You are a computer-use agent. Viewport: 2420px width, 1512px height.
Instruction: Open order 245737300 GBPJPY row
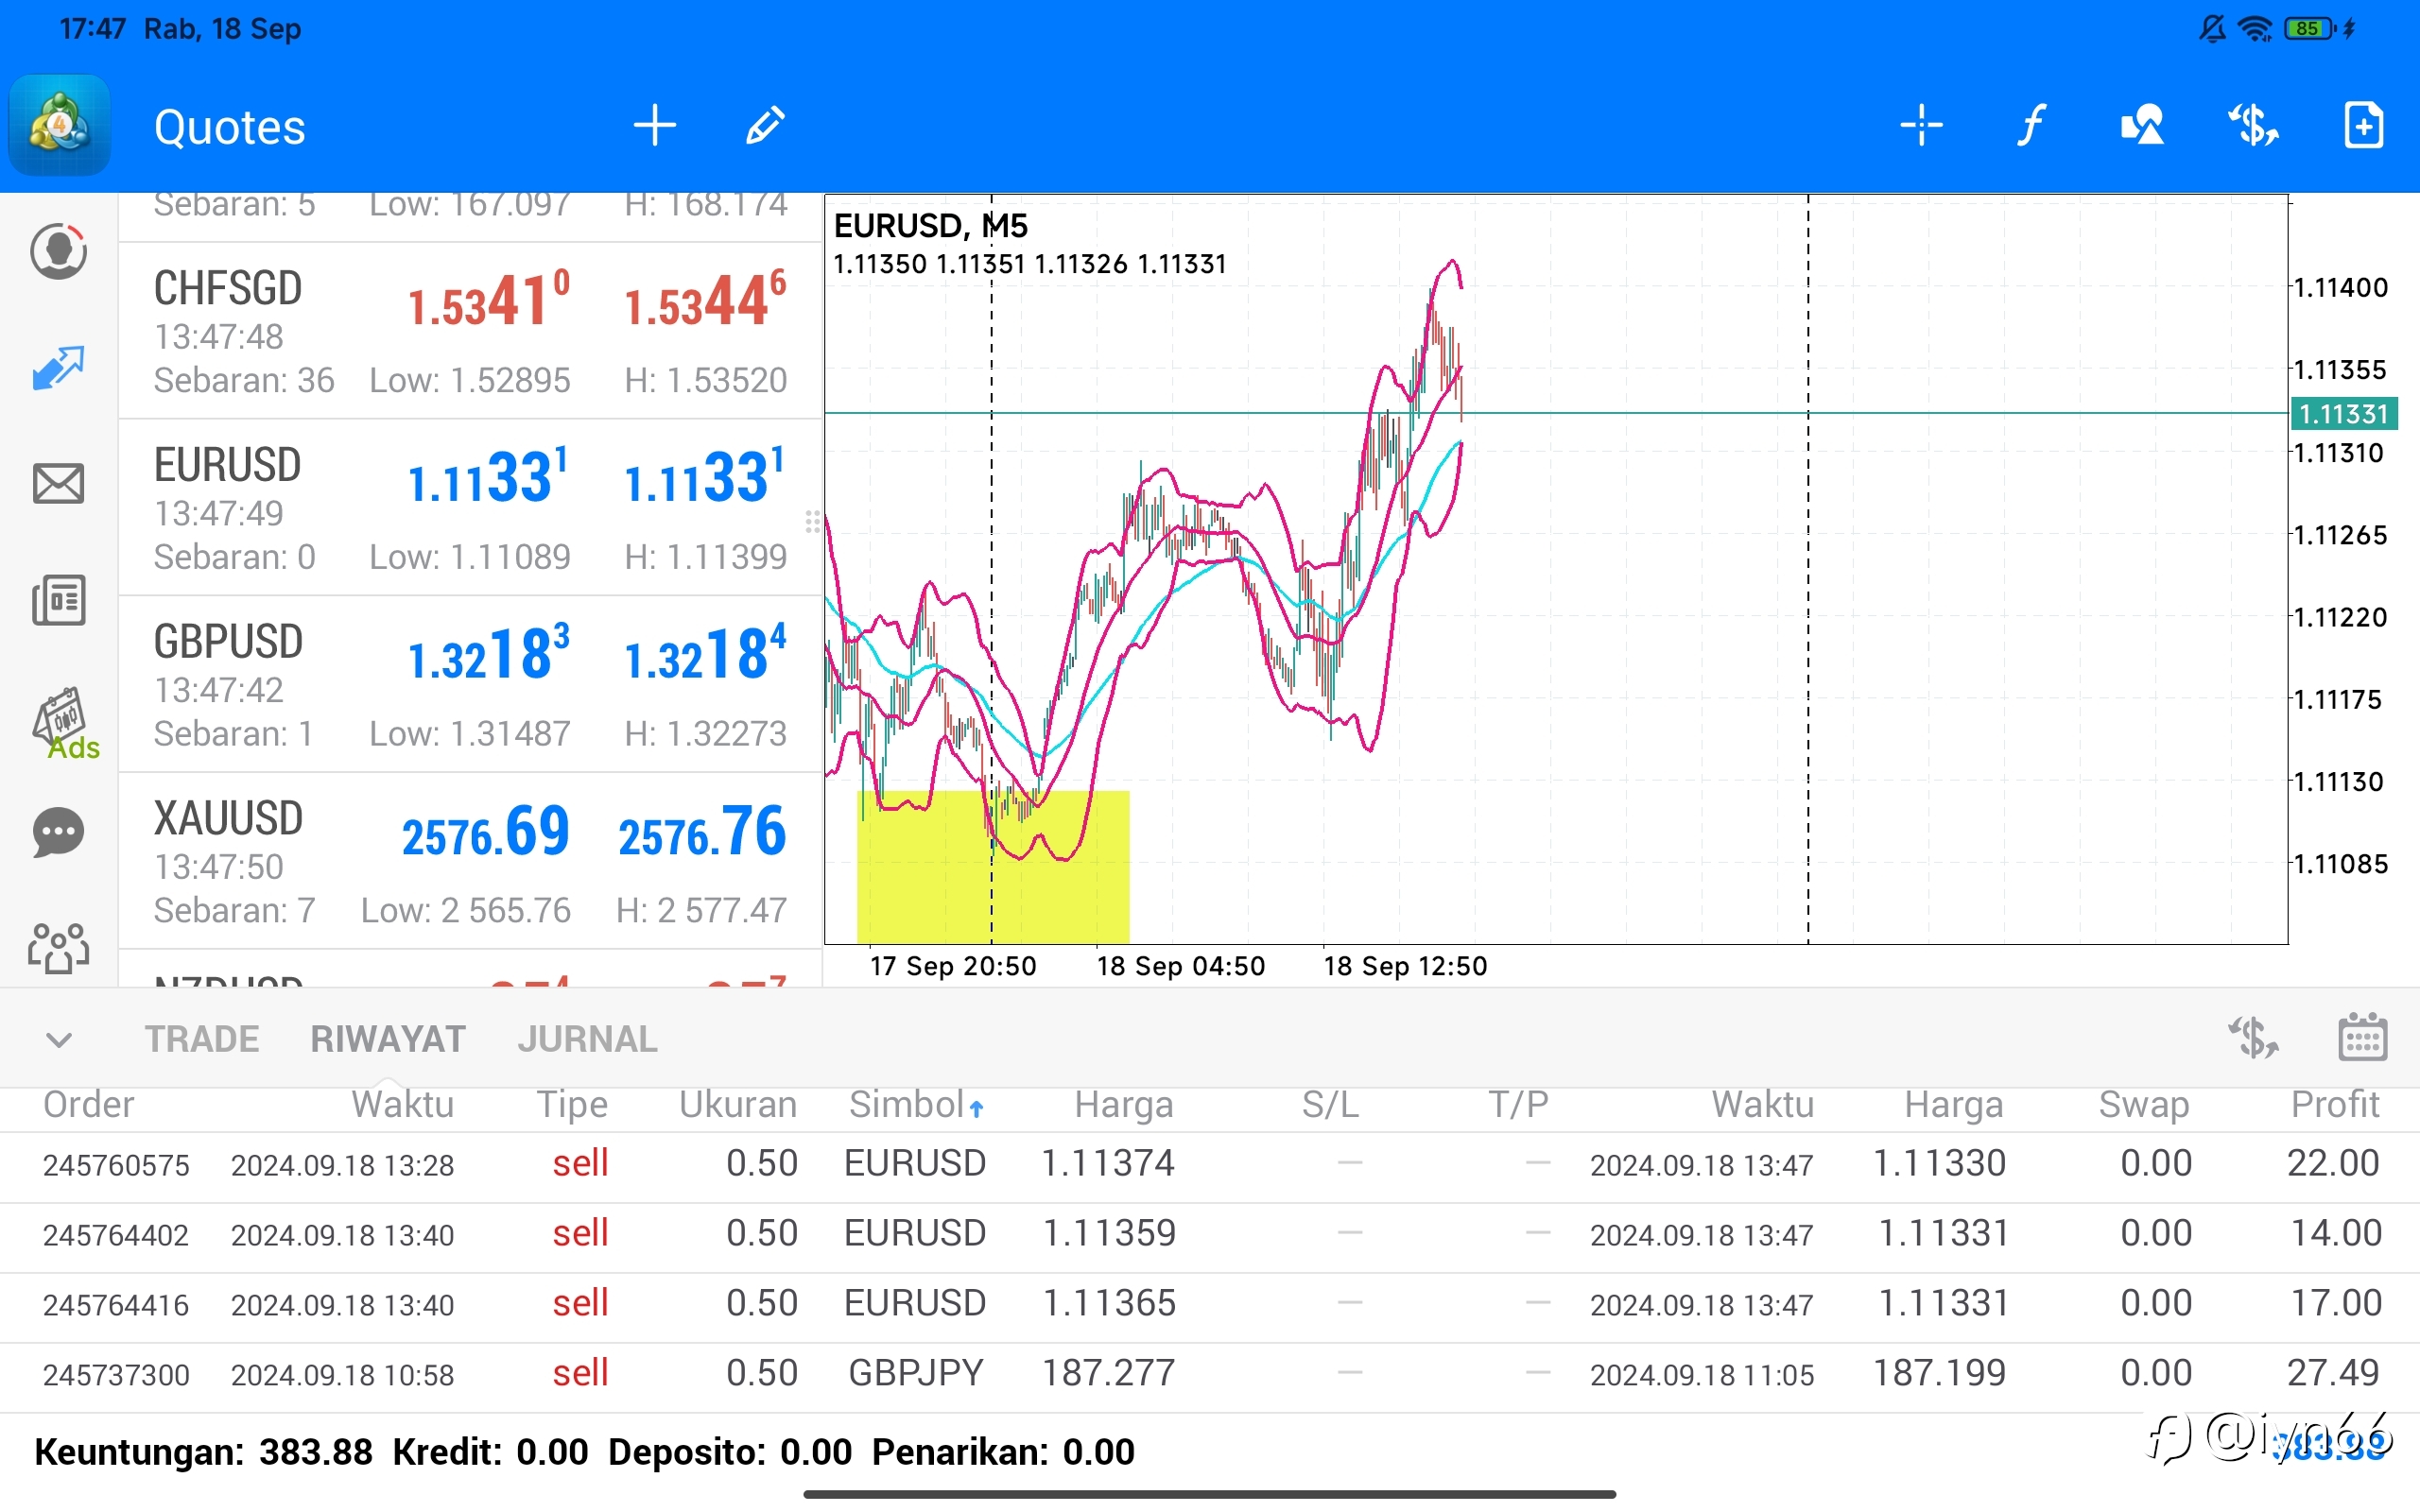tap(1210, 1377)
